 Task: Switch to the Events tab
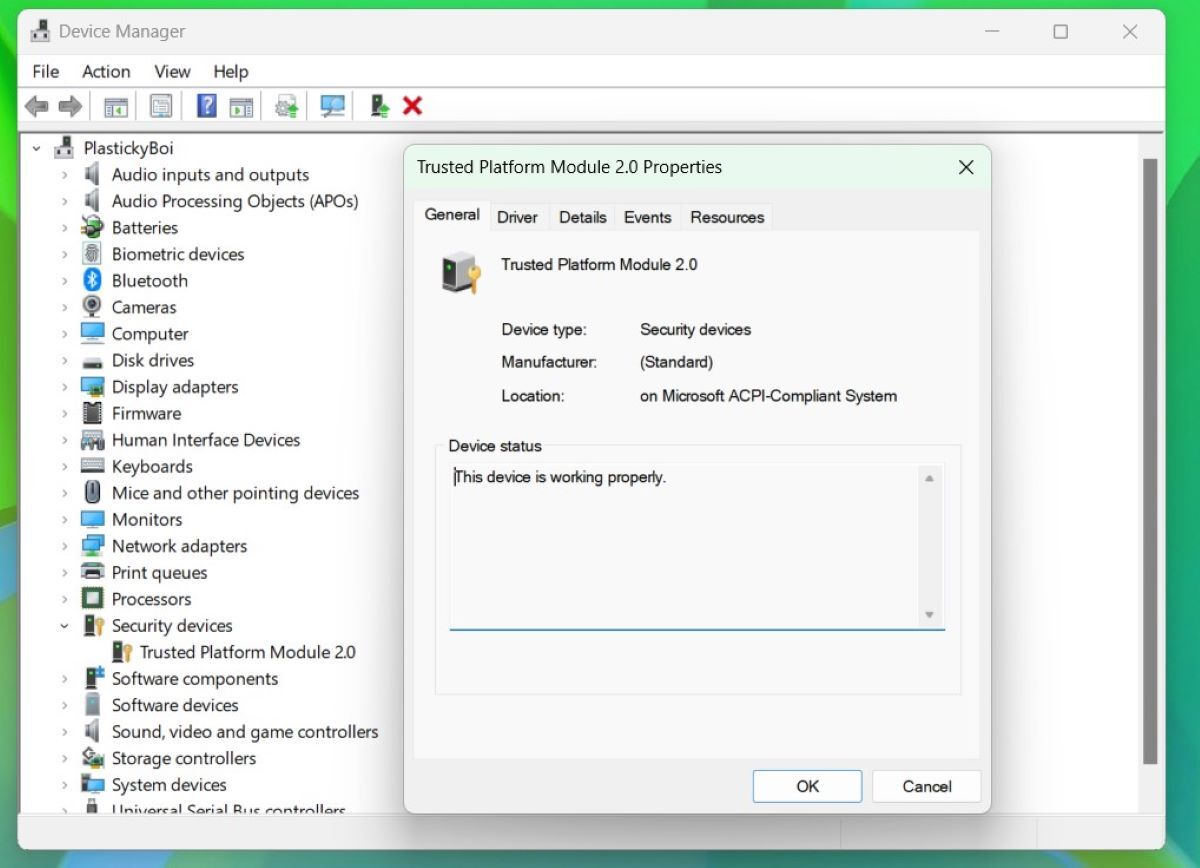point(647,216)
